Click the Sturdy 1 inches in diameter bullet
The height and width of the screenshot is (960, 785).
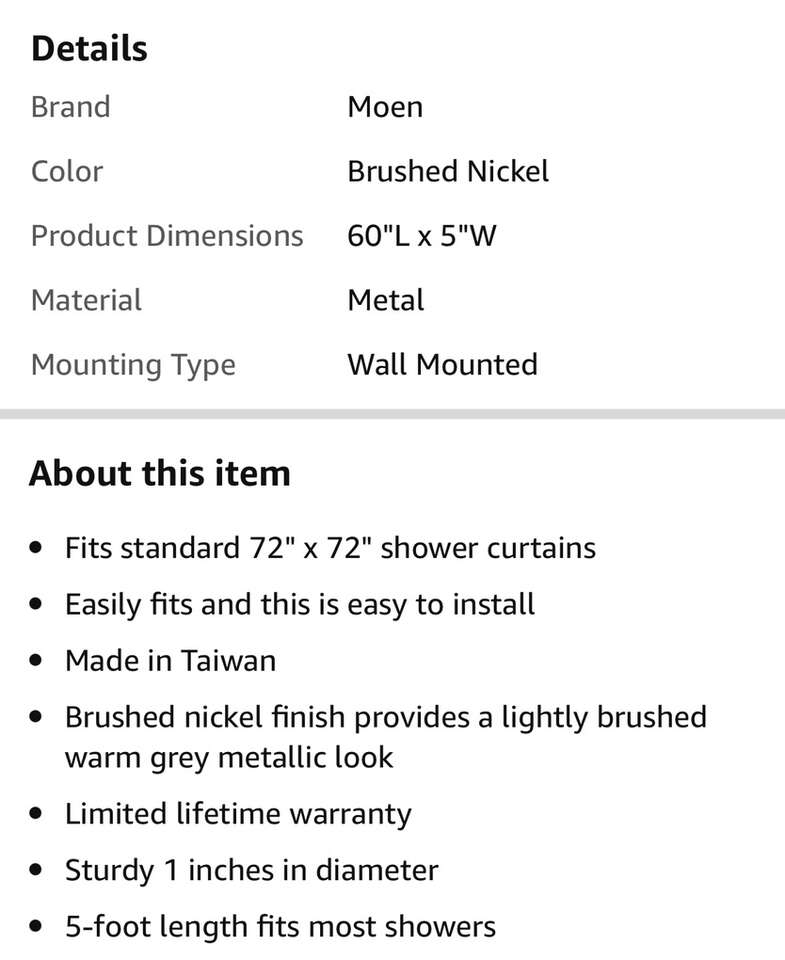[x=251, y=870]
